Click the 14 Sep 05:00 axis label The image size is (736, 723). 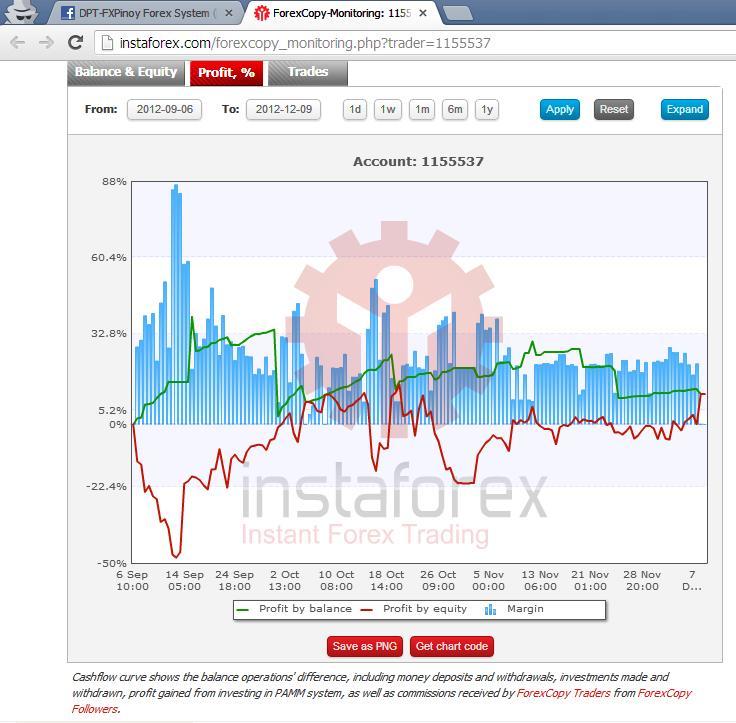184,581
